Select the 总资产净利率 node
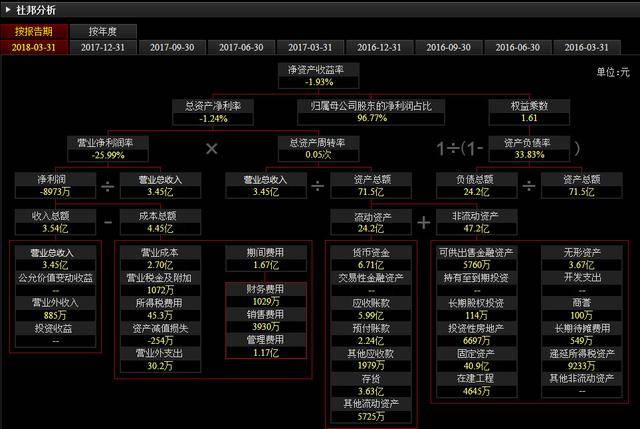640x429 pixels. (212, 111)
